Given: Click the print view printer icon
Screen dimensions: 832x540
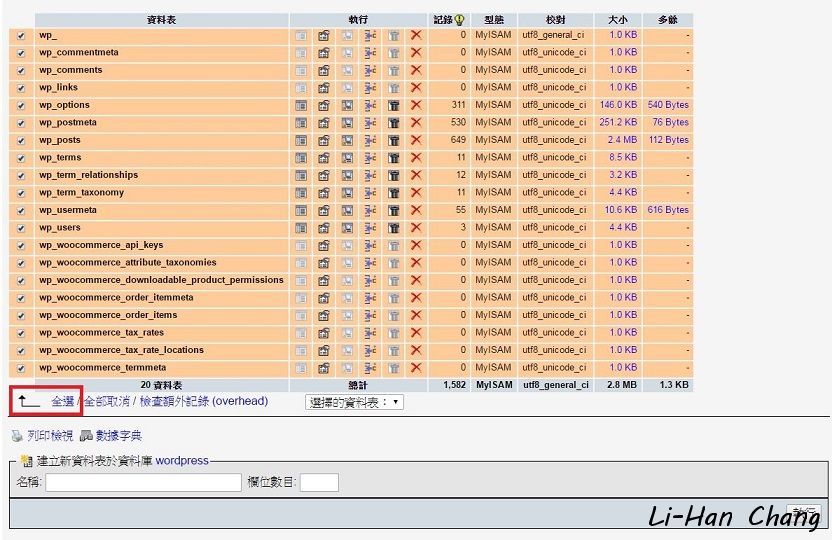Looking at the screenshot, I should click(x=17, y=436).
